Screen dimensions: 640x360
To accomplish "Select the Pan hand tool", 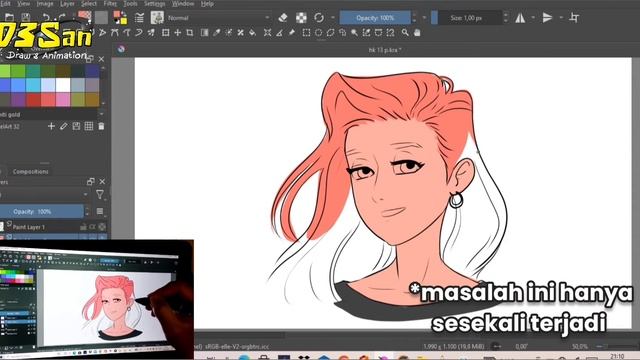I will coord(417,33).
